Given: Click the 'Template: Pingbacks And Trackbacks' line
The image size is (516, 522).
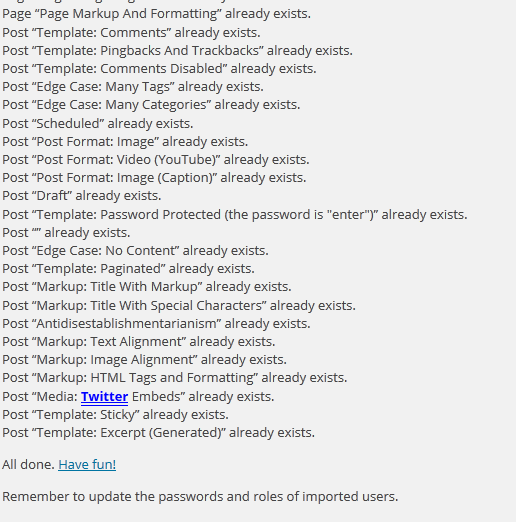Looking at the screenshot, I should click(177, 51).
